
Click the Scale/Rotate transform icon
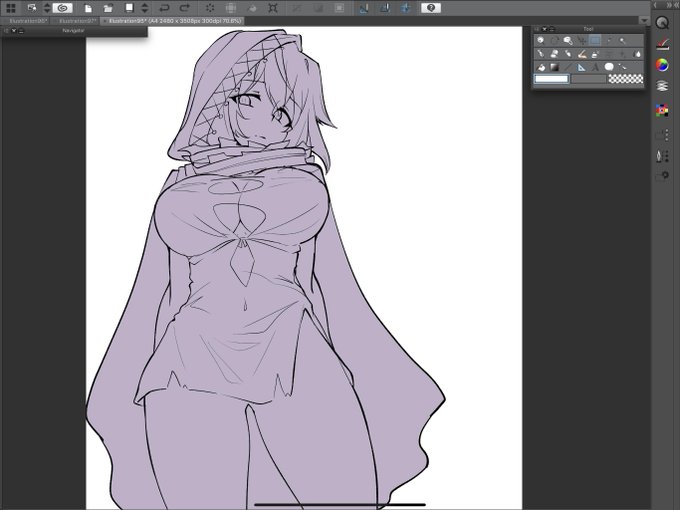click(273, 8)
